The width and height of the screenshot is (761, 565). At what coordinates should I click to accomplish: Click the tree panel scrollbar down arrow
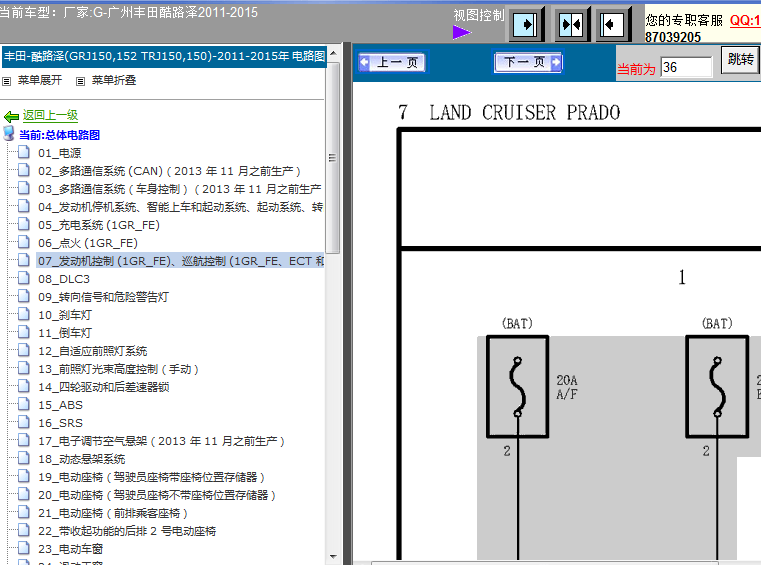[333, 556]
